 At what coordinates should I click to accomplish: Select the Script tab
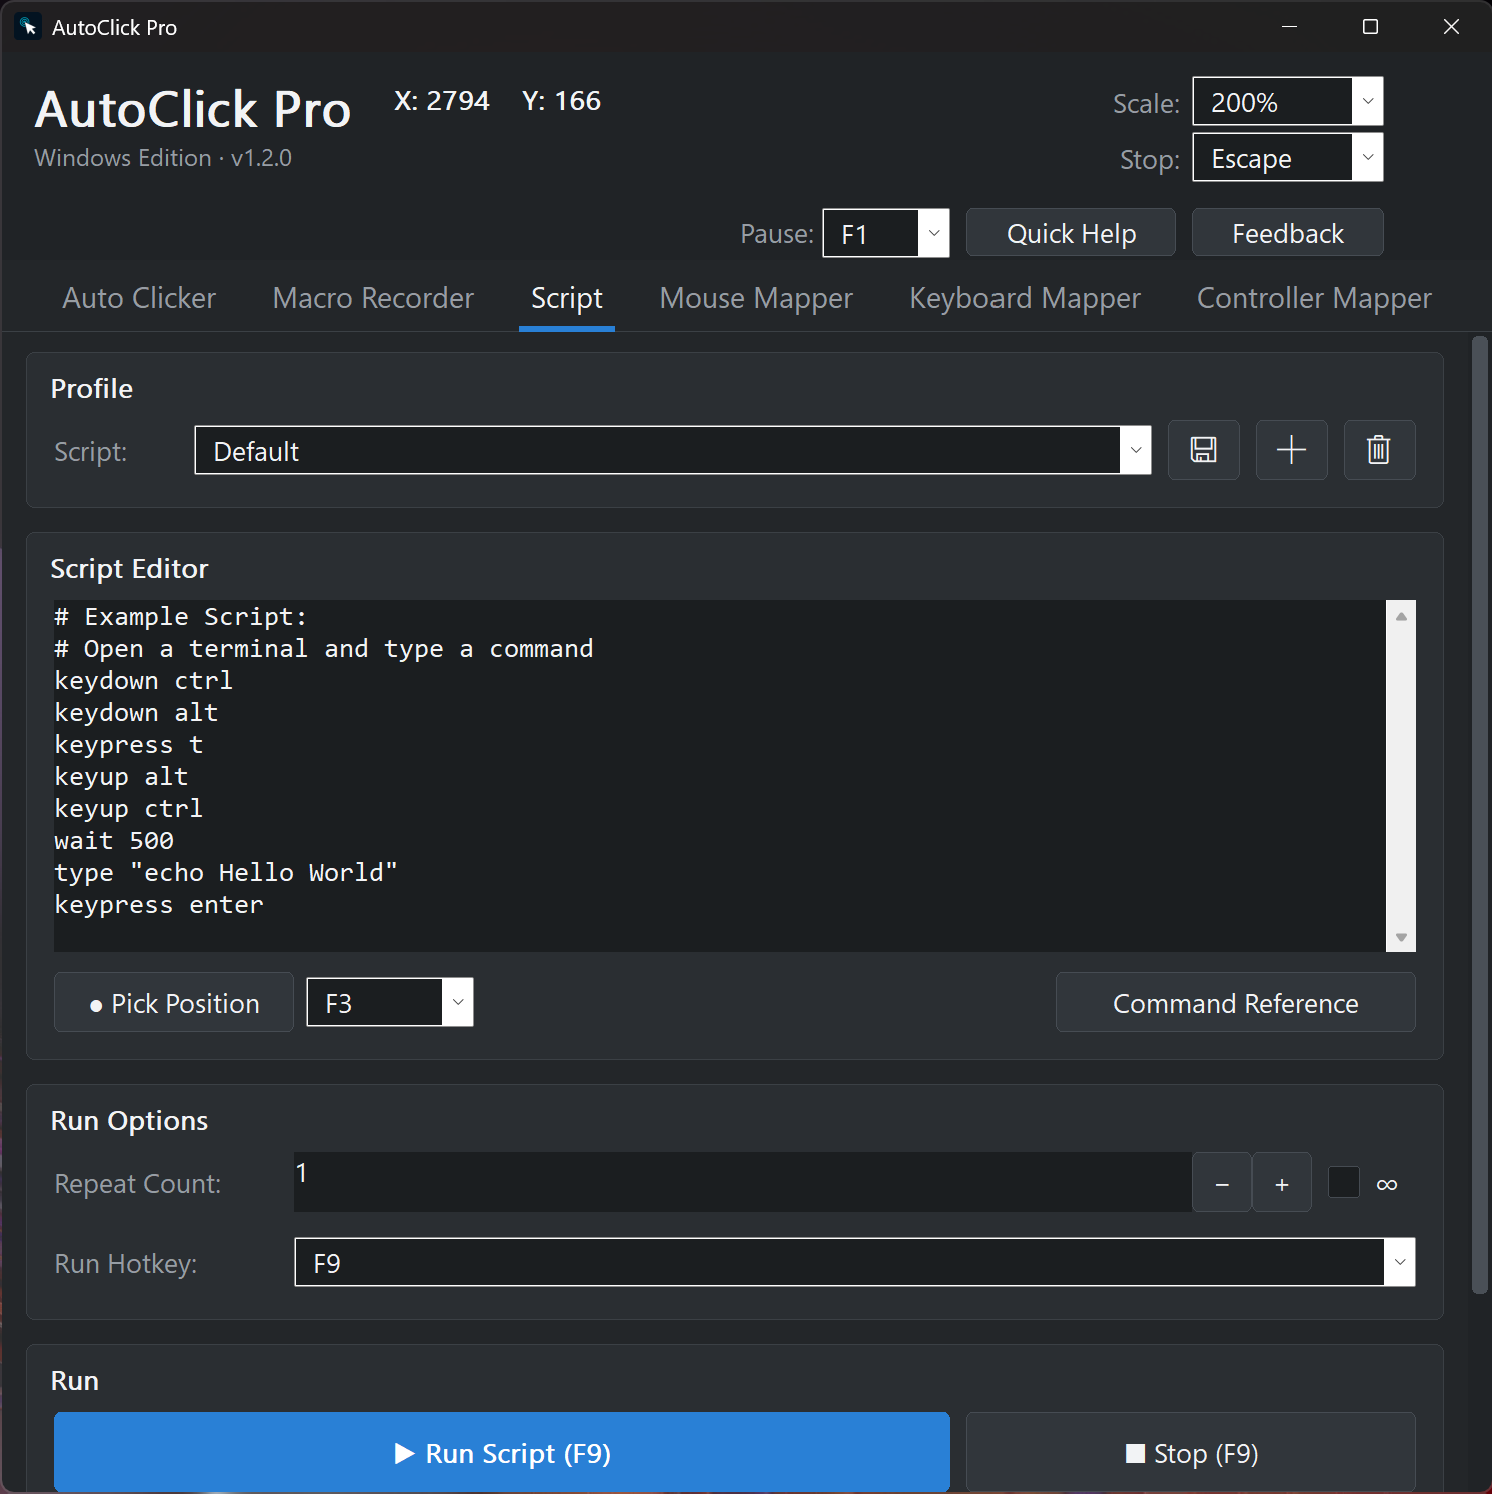(x=567, y=298)
